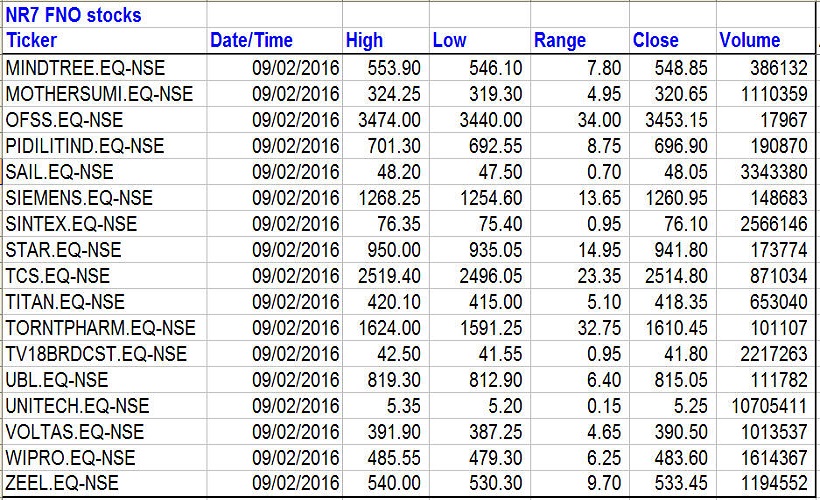This screenshot has height=500, width=820.
Task: Select the Date/Time column header
Action: [x=251, y=41]
